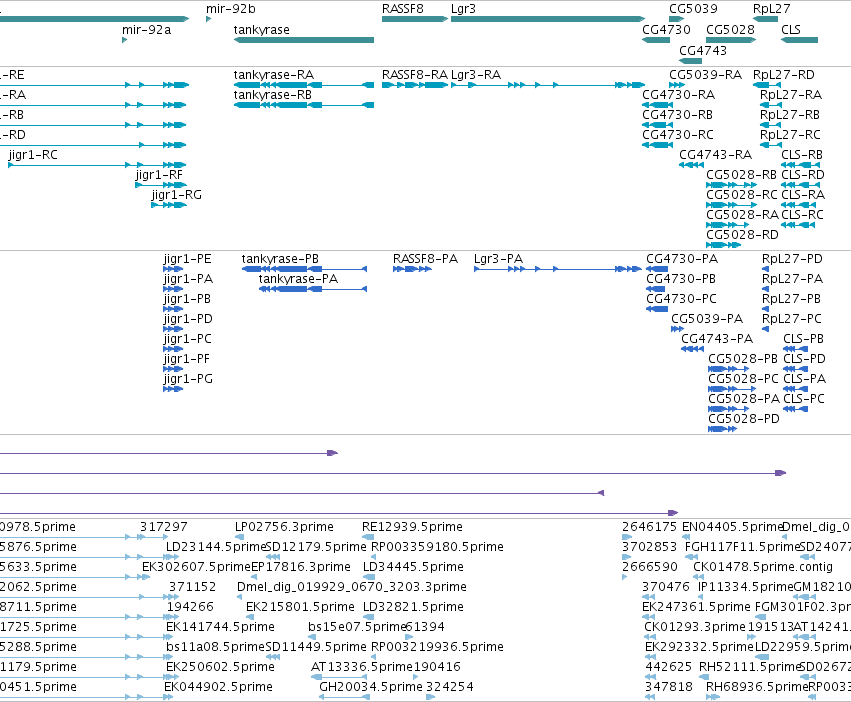Select the CG4743-RA transcript label

tap(715, 155)
